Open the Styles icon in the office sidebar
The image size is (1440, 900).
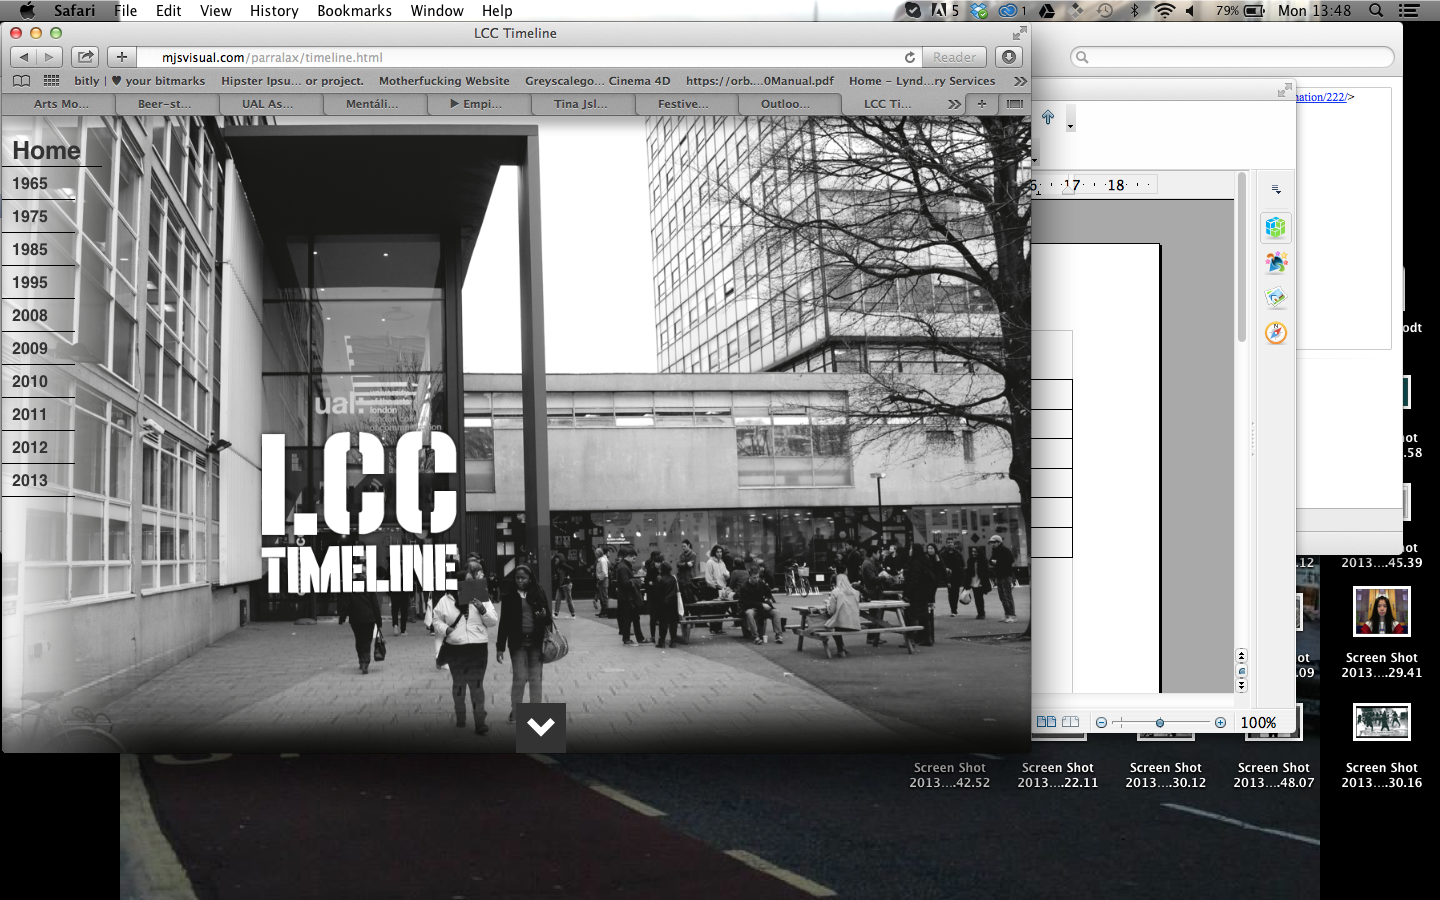click(1275, 263)
